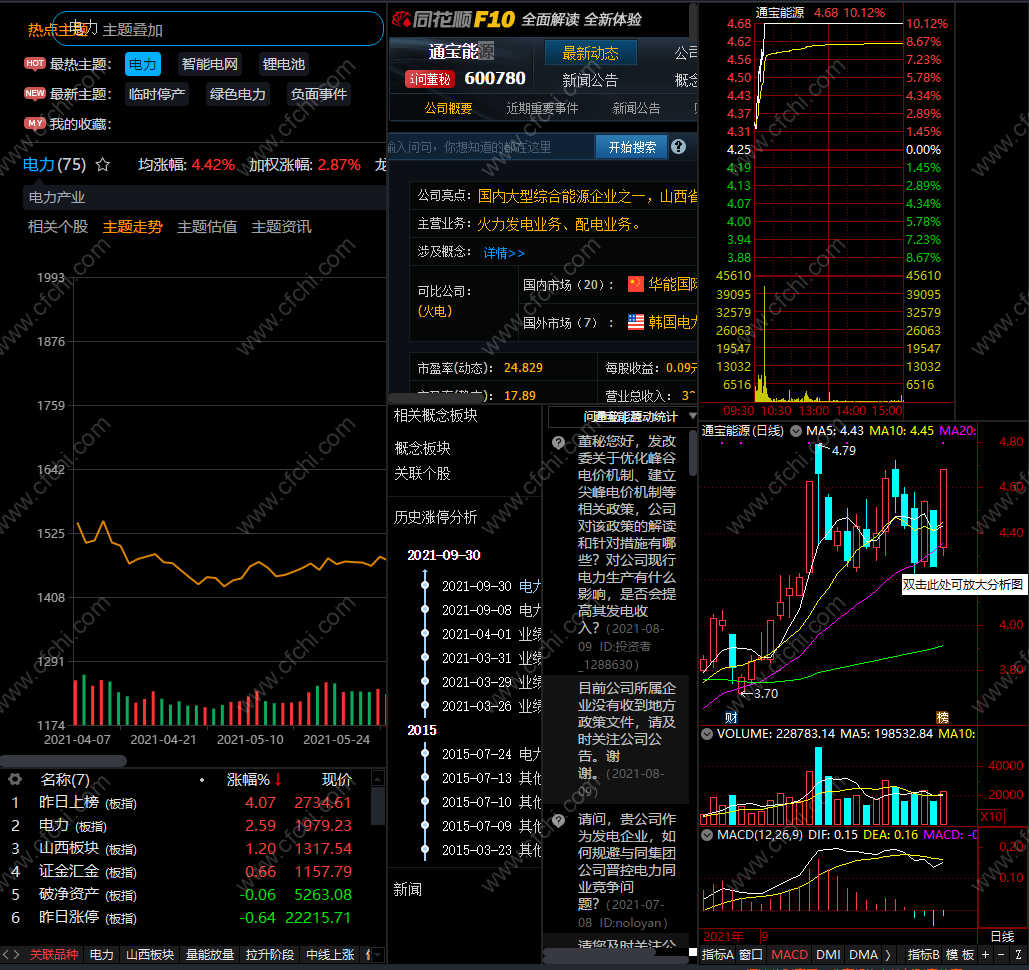Expand the 通宝能源(日线) indicator dropdown
Screen dimensions: 1029x970
795,431
